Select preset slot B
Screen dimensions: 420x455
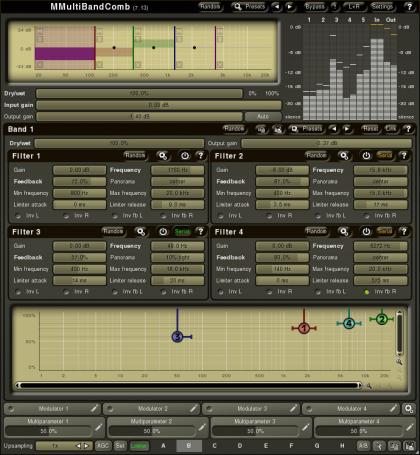pyautogui.click(x=189, y=446)
